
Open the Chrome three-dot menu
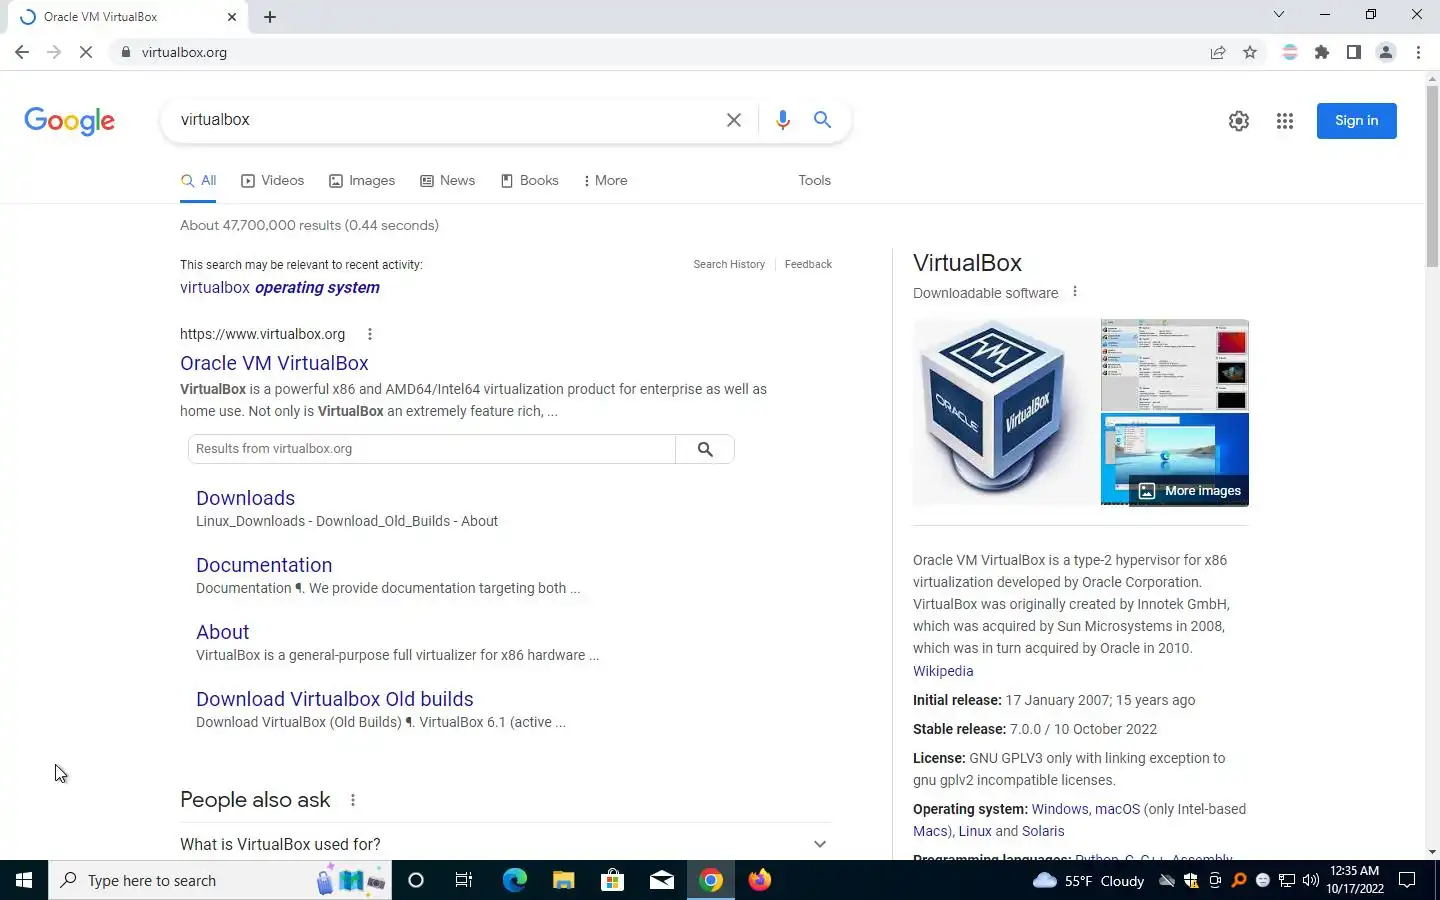1418,52
